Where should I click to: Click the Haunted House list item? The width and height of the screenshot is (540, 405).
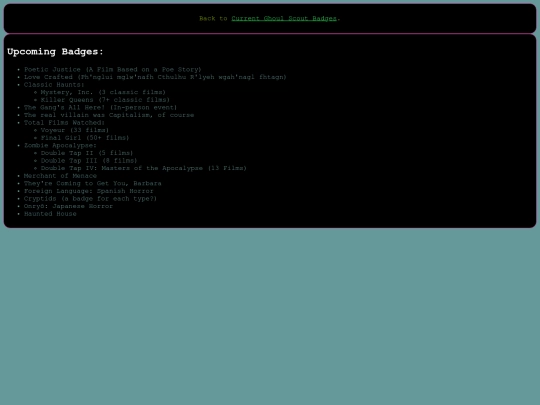click(50, 214)
